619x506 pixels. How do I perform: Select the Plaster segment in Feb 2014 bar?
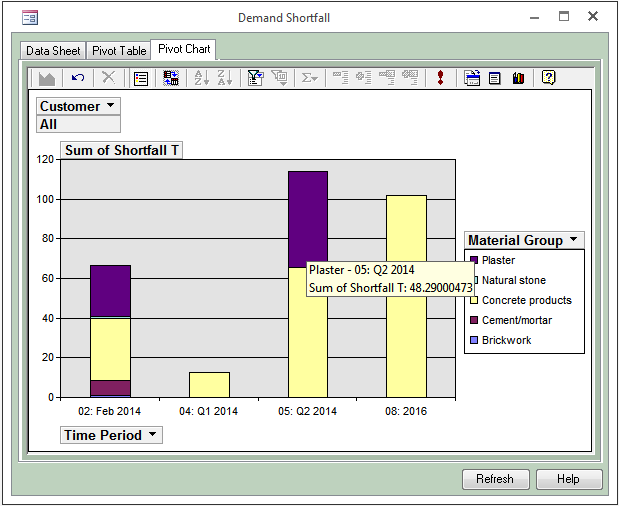111,291
